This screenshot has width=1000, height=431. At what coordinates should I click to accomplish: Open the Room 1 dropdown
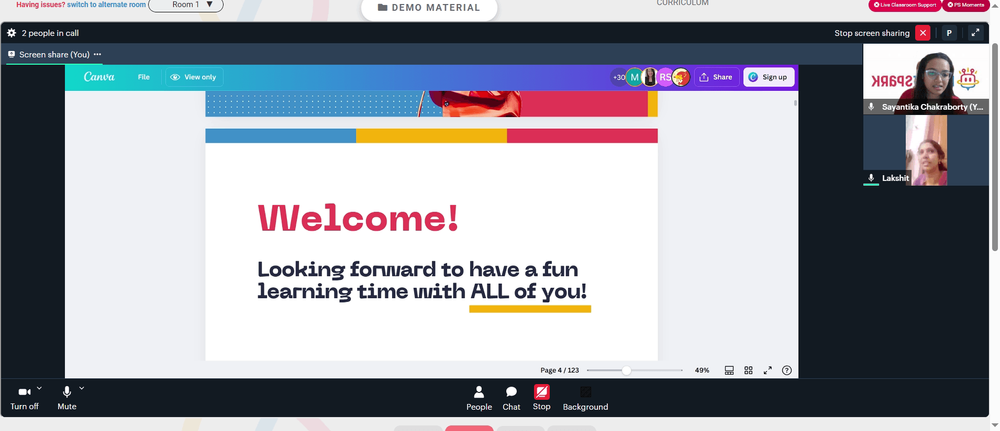pos(186,5)
